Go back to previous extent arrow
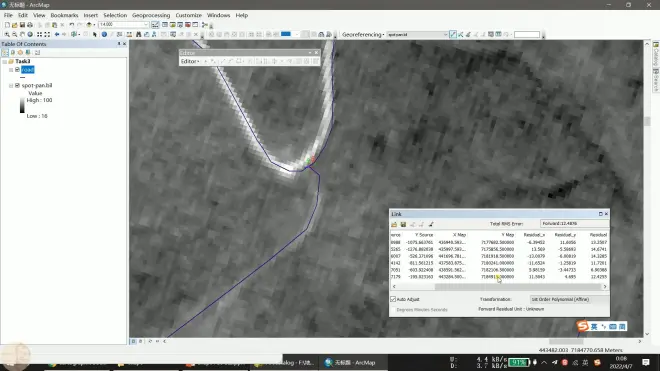This screenshot has width=660, height=371. pos(57,35)
